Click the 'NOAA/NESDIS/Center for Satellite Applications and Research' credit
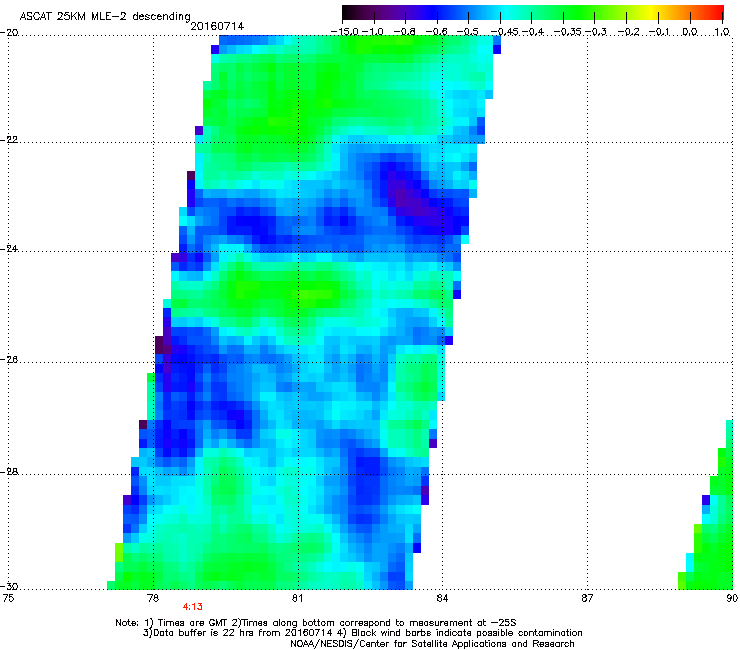The height and width of the screenshot is (650, 740). coord(432,643)
